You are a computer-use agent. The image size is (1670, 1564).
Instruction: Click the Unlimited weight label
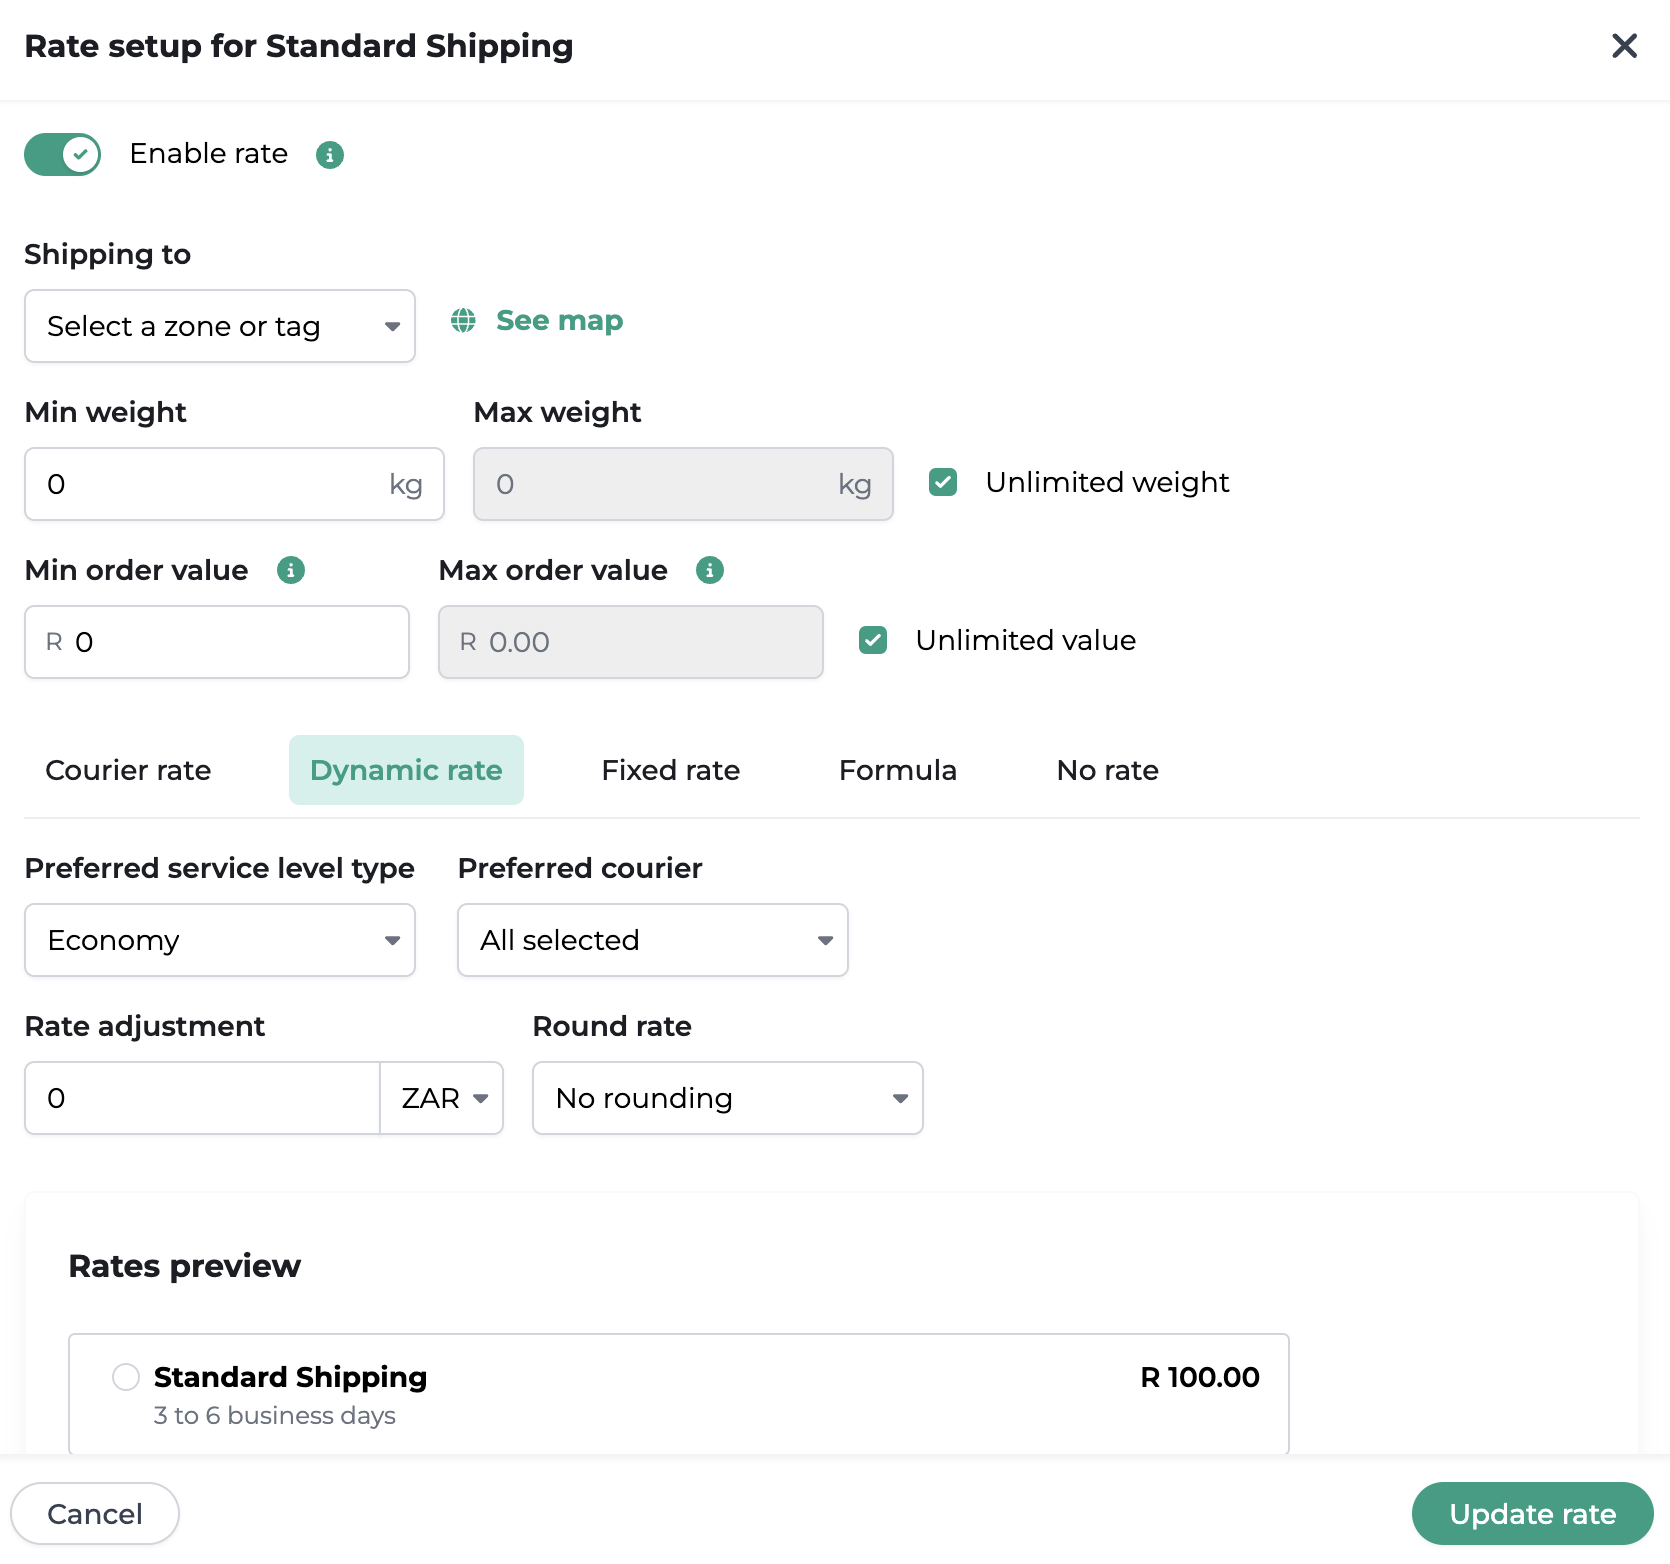coord(1107,482)
